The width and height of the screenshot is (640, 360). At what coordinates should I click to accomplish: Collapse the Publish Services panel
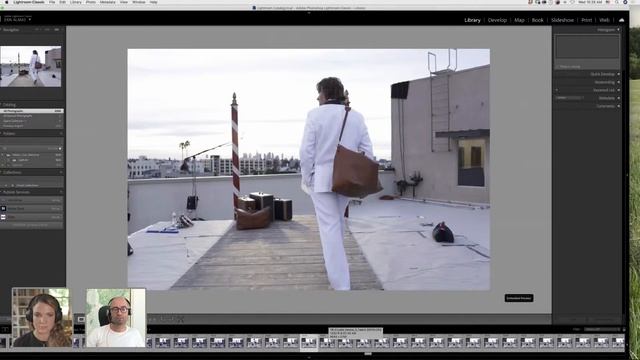[x=16, y=192]
